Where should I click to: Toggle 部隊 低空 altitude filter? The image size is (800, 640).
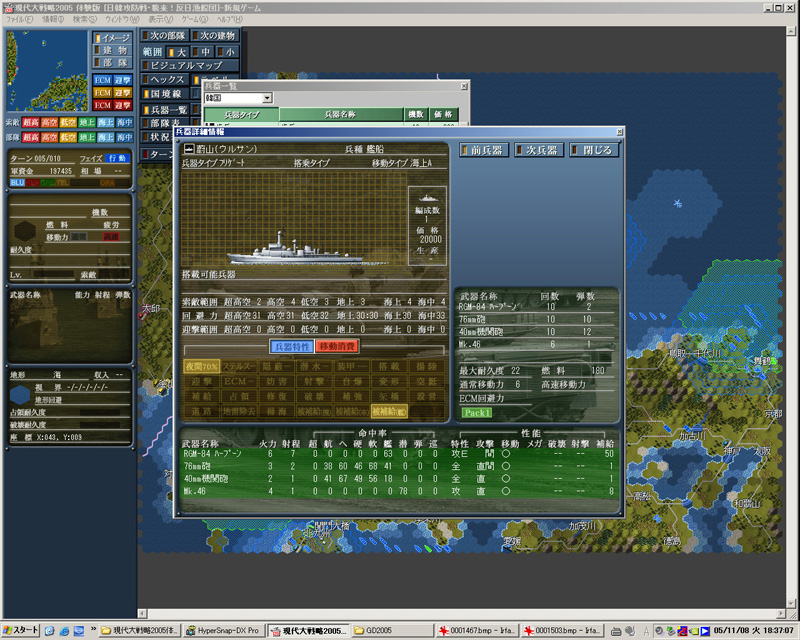pos(68,137)
